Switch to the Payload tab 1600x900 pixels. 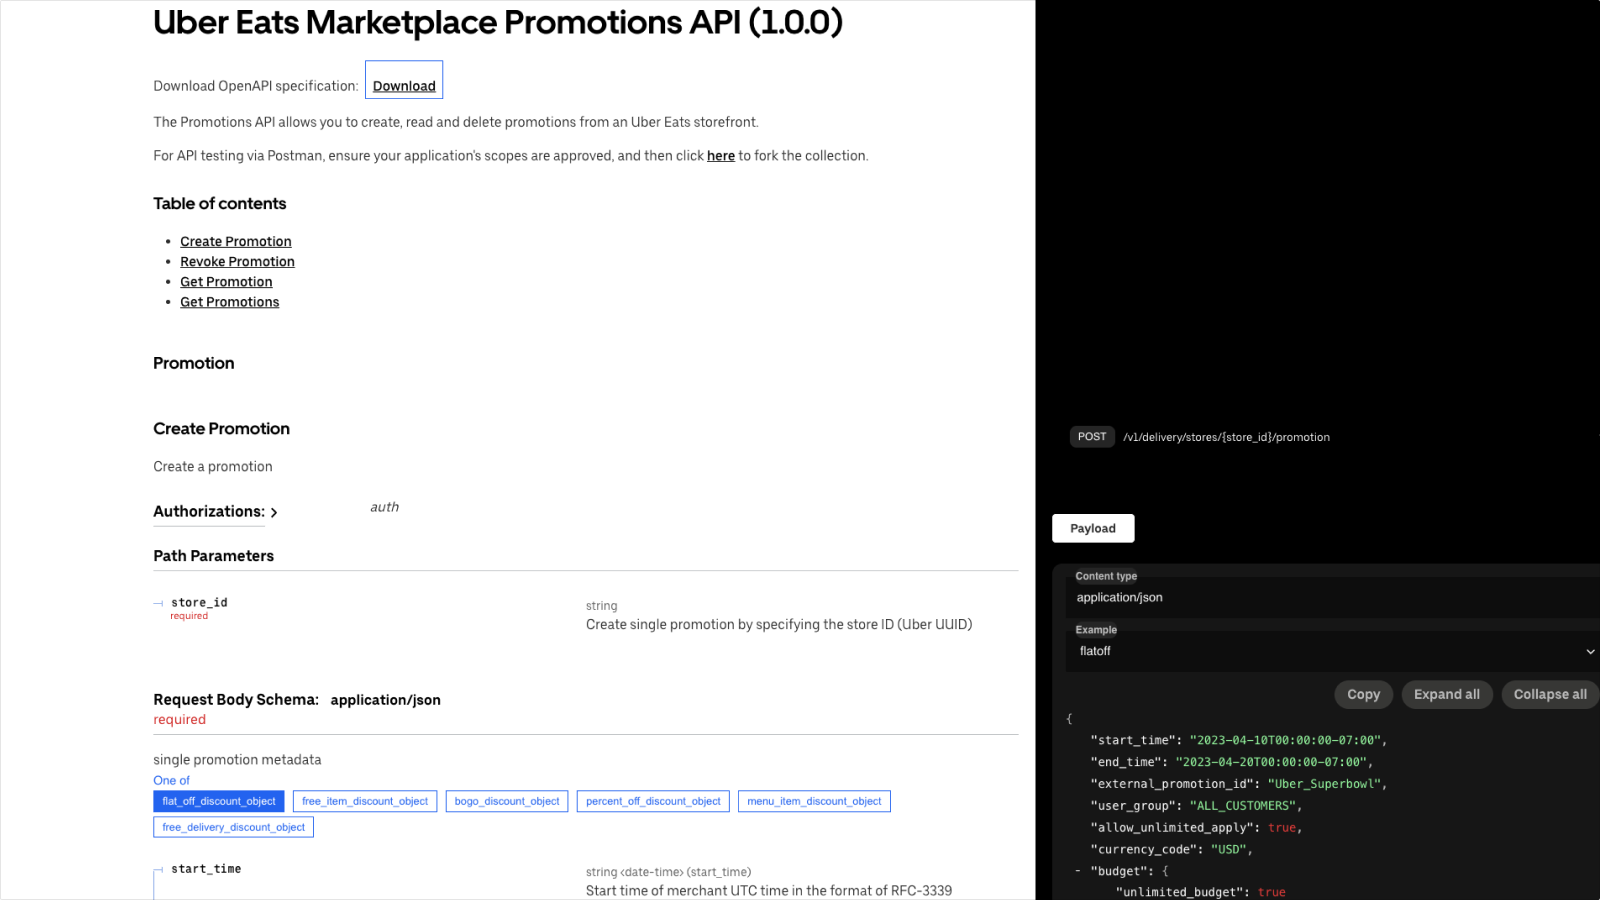pyautogui.click(x=1093, y=528)
